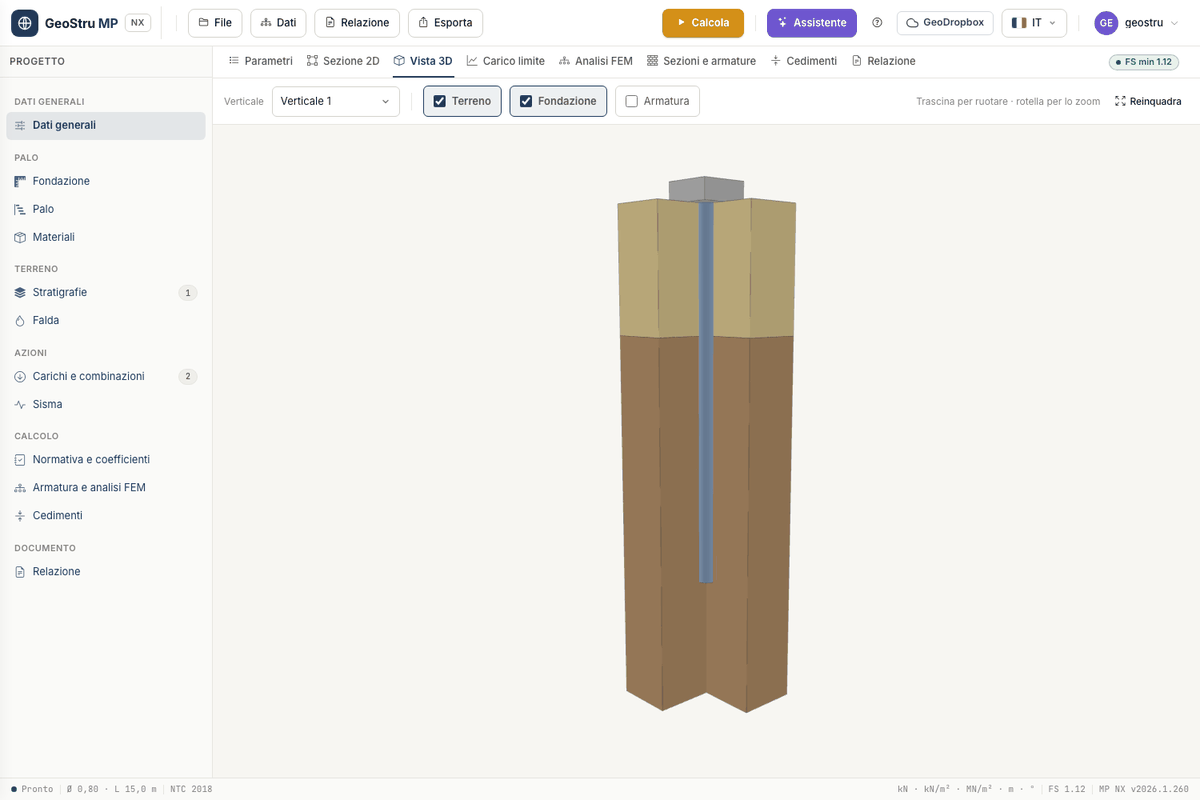Click the Cedimenti icon in sidebar
Viewport: 1200px width, 800px height.
tap(20, 516)
